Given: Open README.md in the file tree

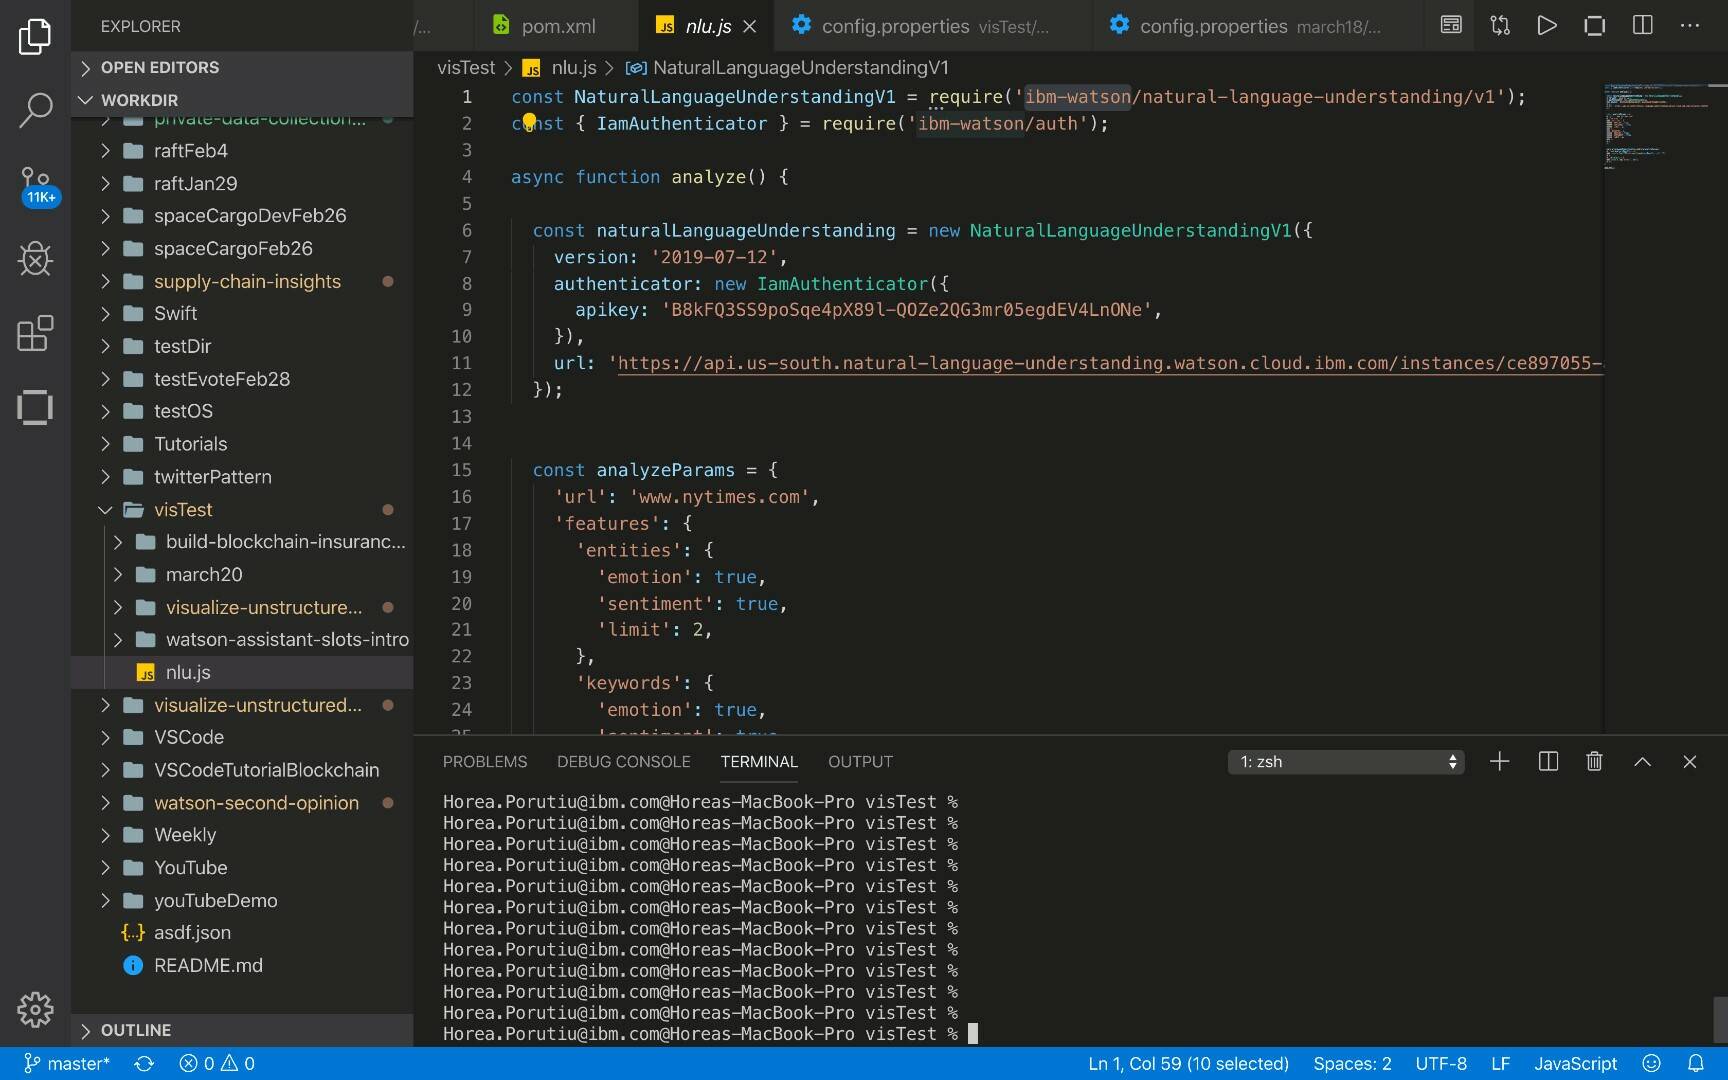Looking at the screenshot, I should 242,966.
